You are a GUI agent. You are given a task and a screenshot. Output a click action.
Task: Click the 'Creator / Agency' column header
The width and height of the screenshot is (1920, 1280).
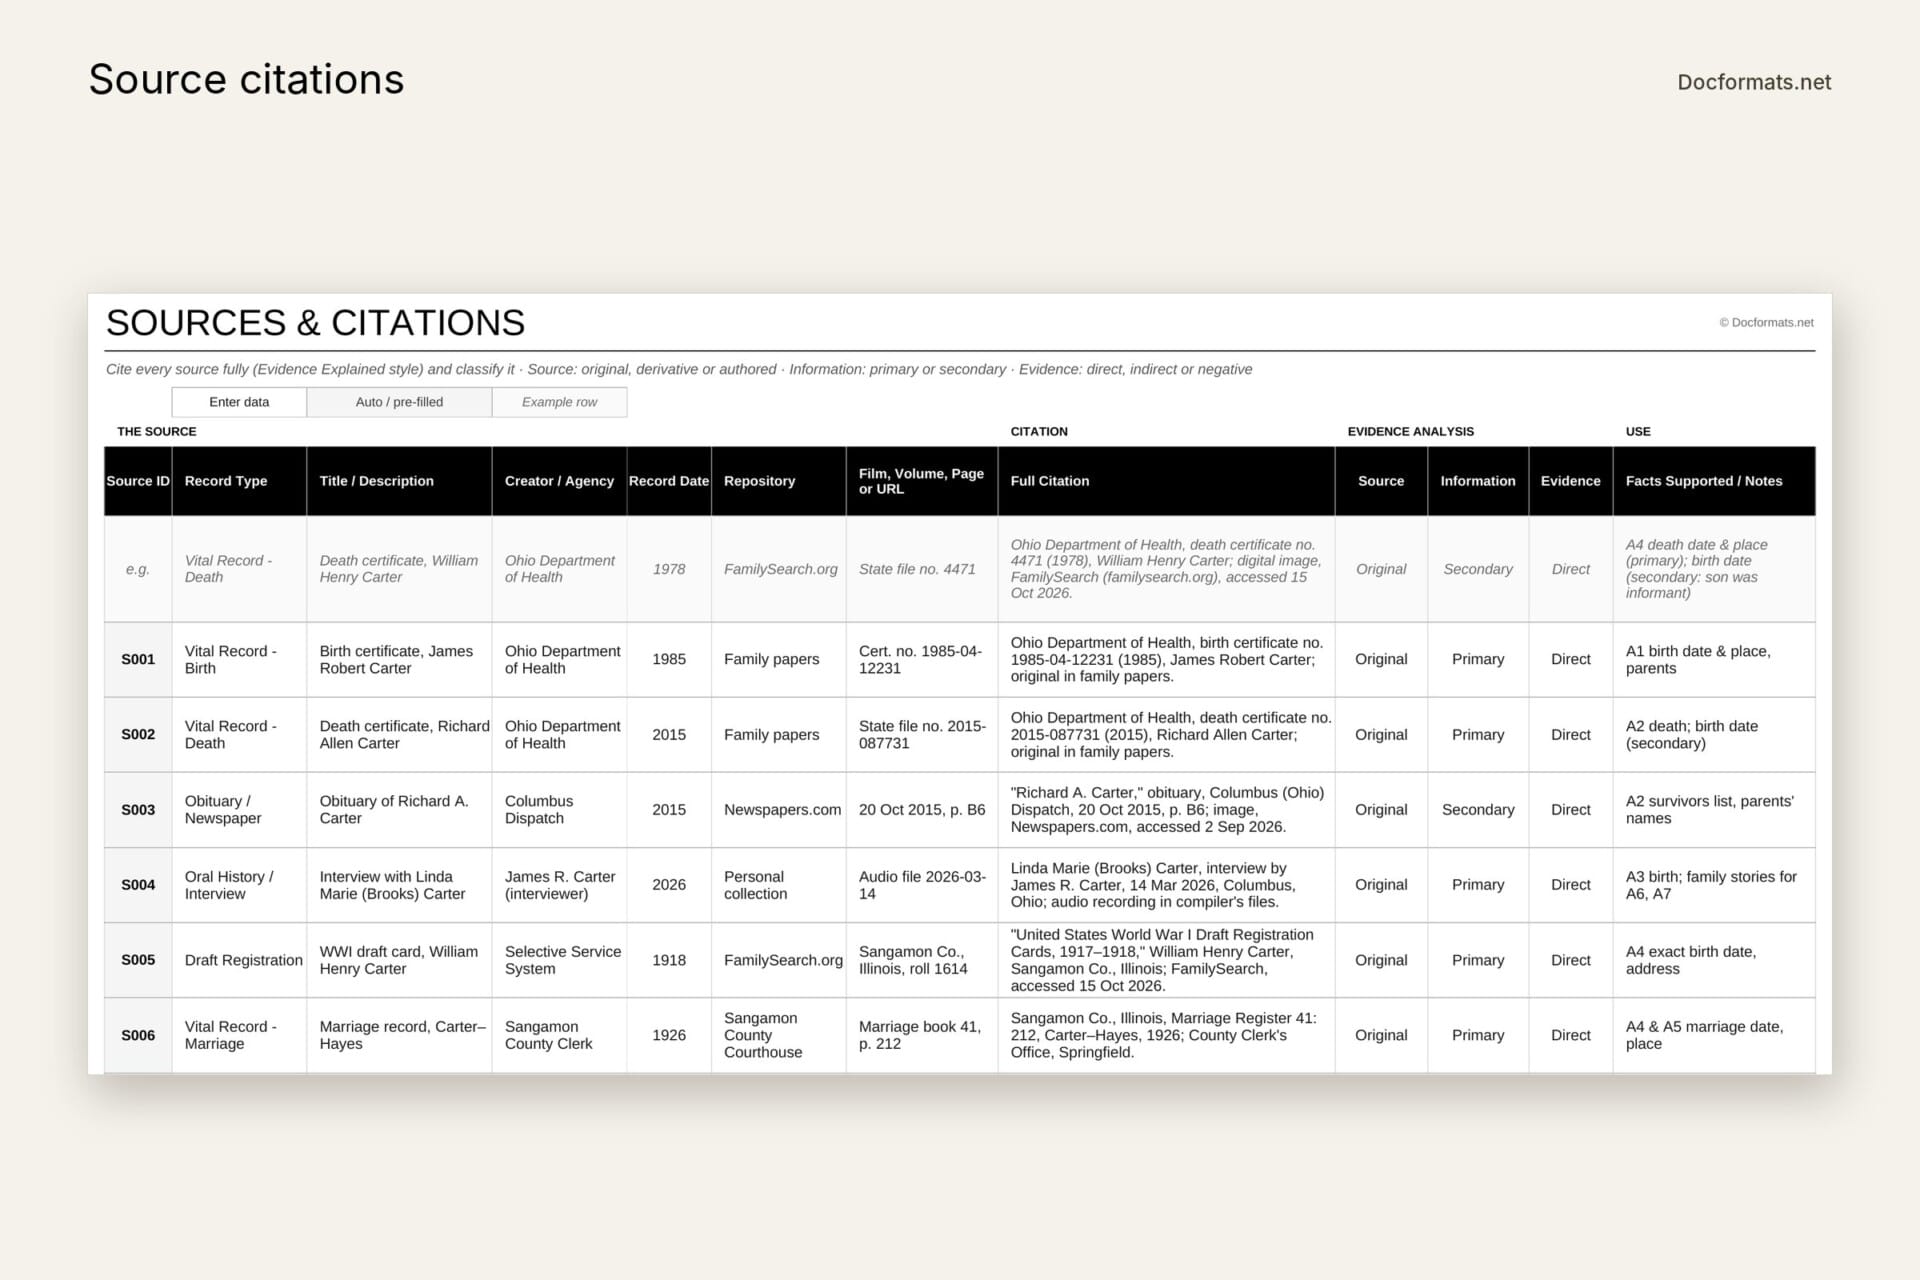(559, 481)
